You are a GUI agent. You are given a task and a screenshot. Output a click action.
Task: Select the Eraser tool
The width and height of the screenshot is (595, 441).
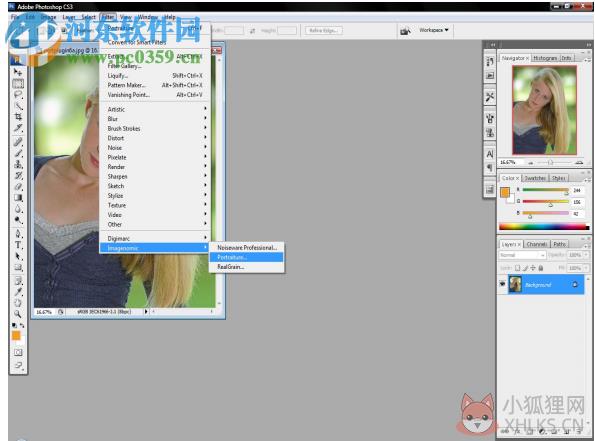pos(18,186)
